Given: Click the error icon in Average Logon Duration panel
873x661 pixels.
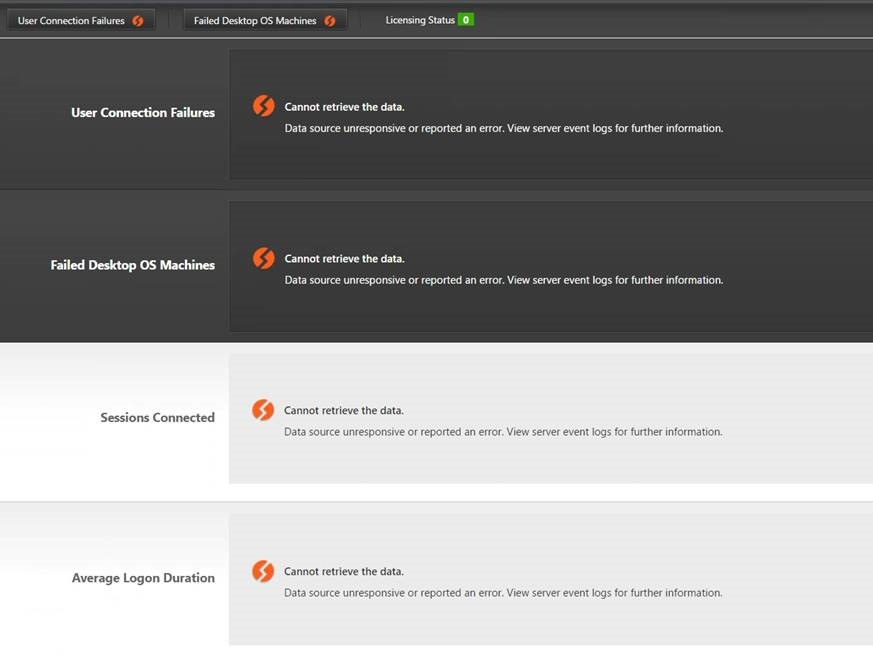Looking at the screenshot, I should [x=263, y=571].
